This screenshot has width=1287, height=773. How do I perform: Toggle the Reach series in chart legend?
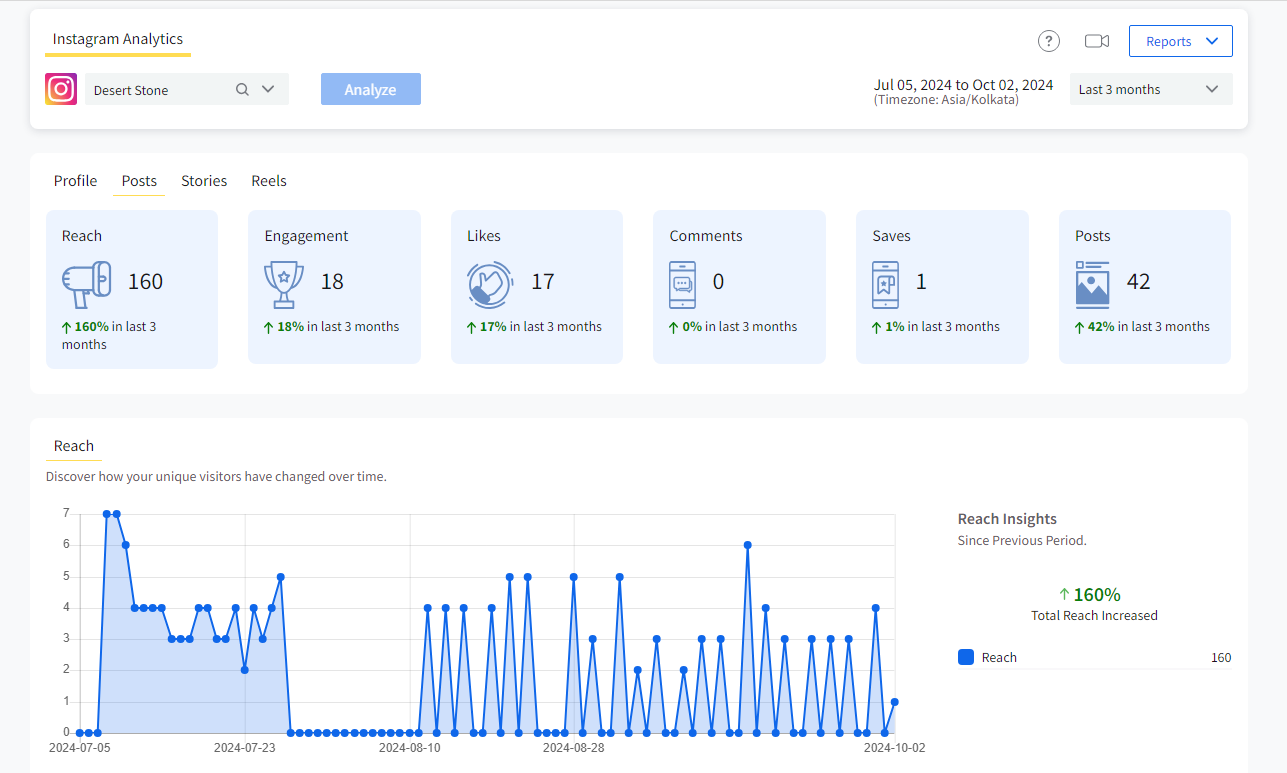(x=999, y=657)
